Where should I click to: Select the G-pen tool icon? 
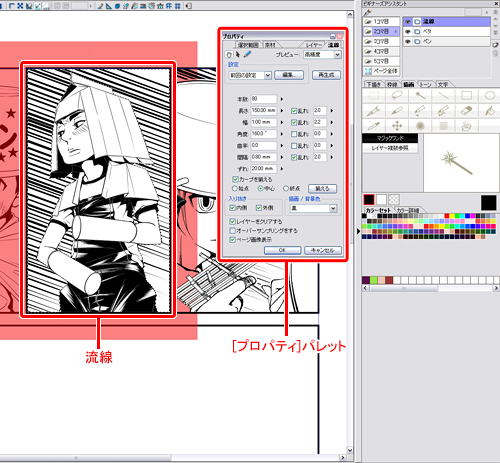tap(374, 111)
